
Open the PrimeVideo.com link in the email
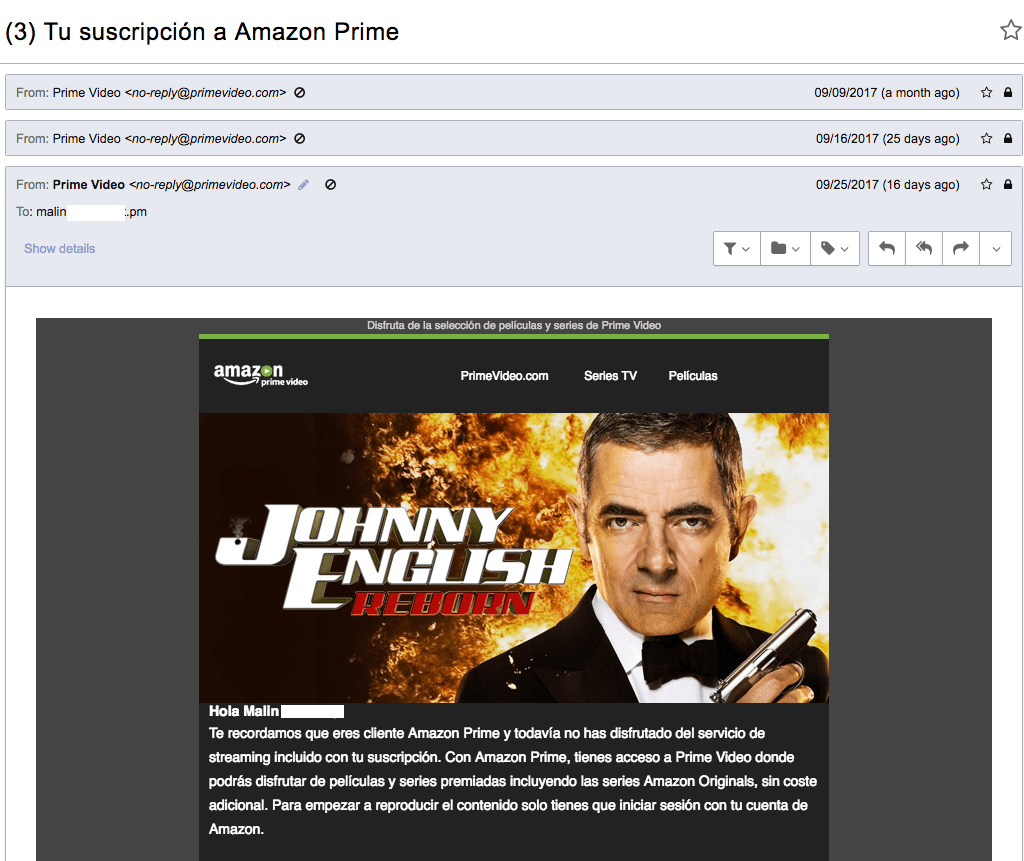click(x=504, y=376)
